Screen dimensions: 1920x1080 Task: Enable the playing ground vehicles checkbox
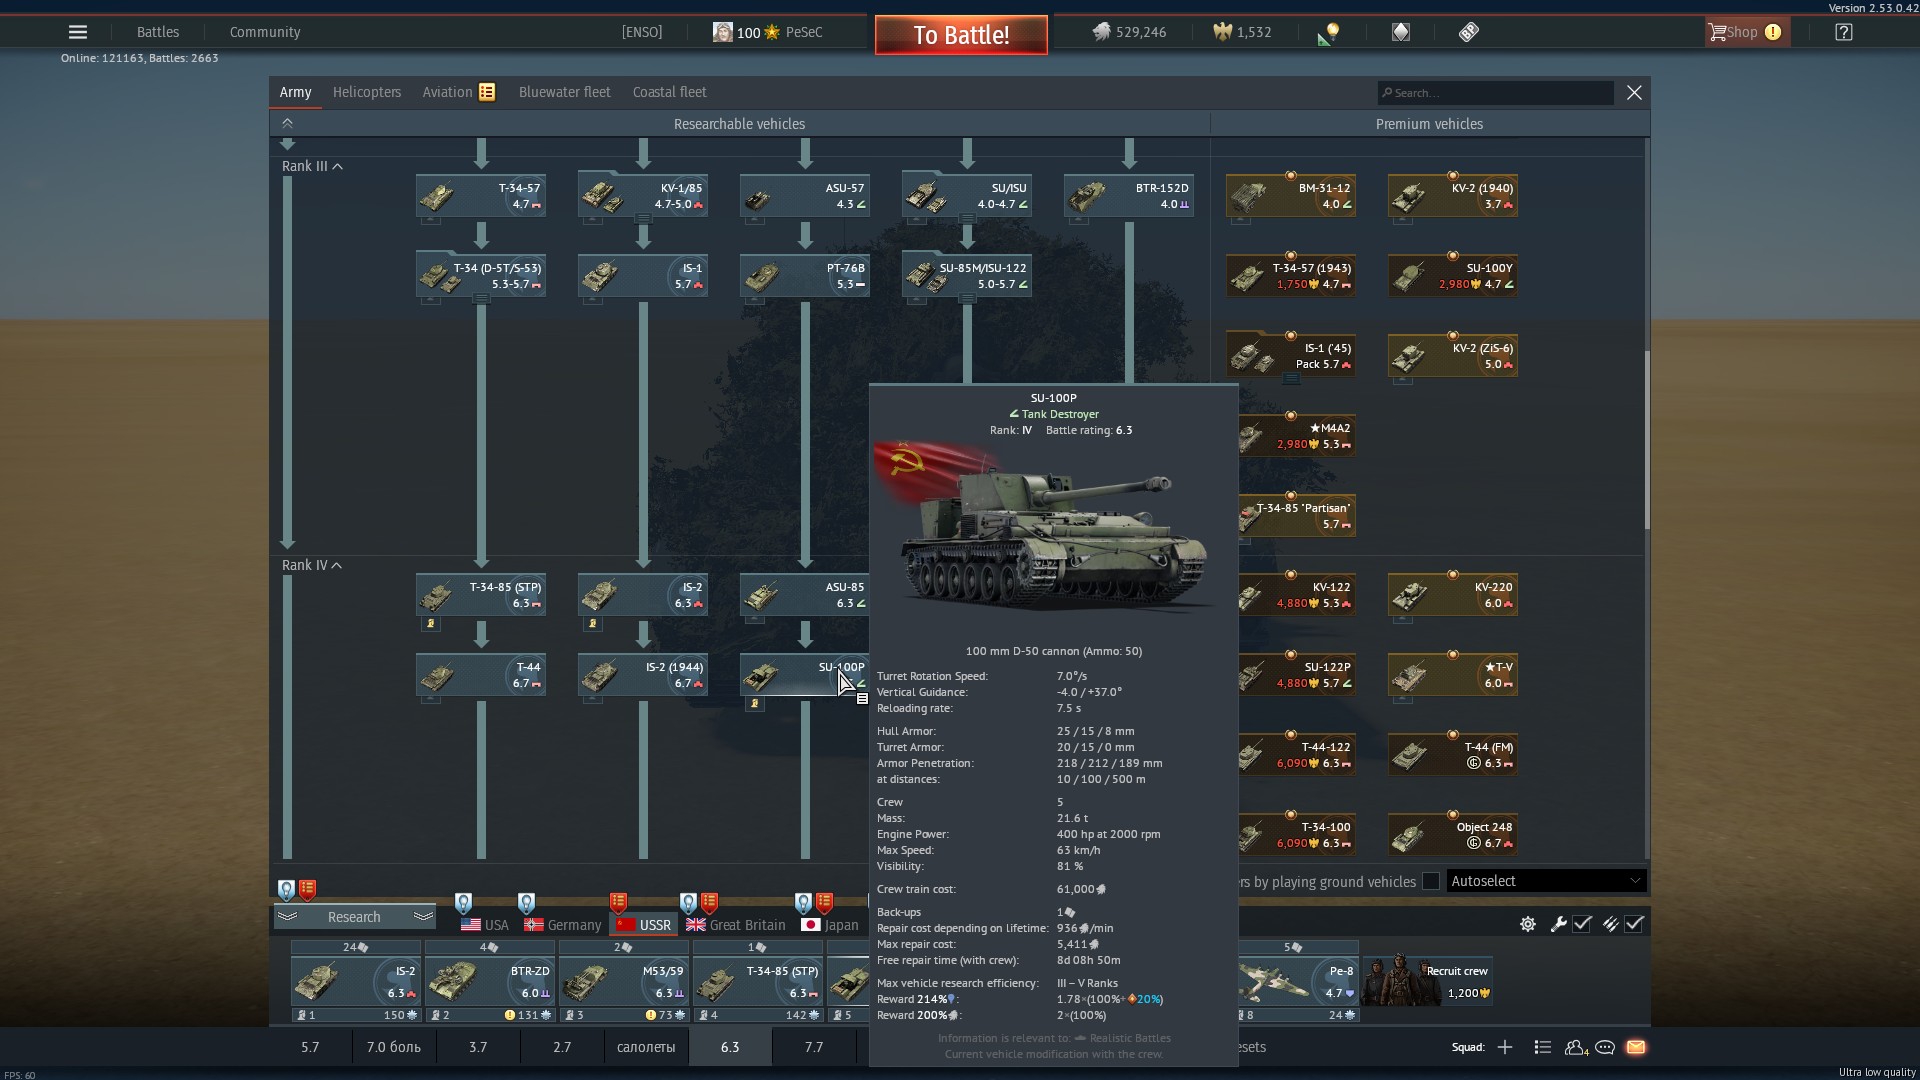coord(1431,881)
